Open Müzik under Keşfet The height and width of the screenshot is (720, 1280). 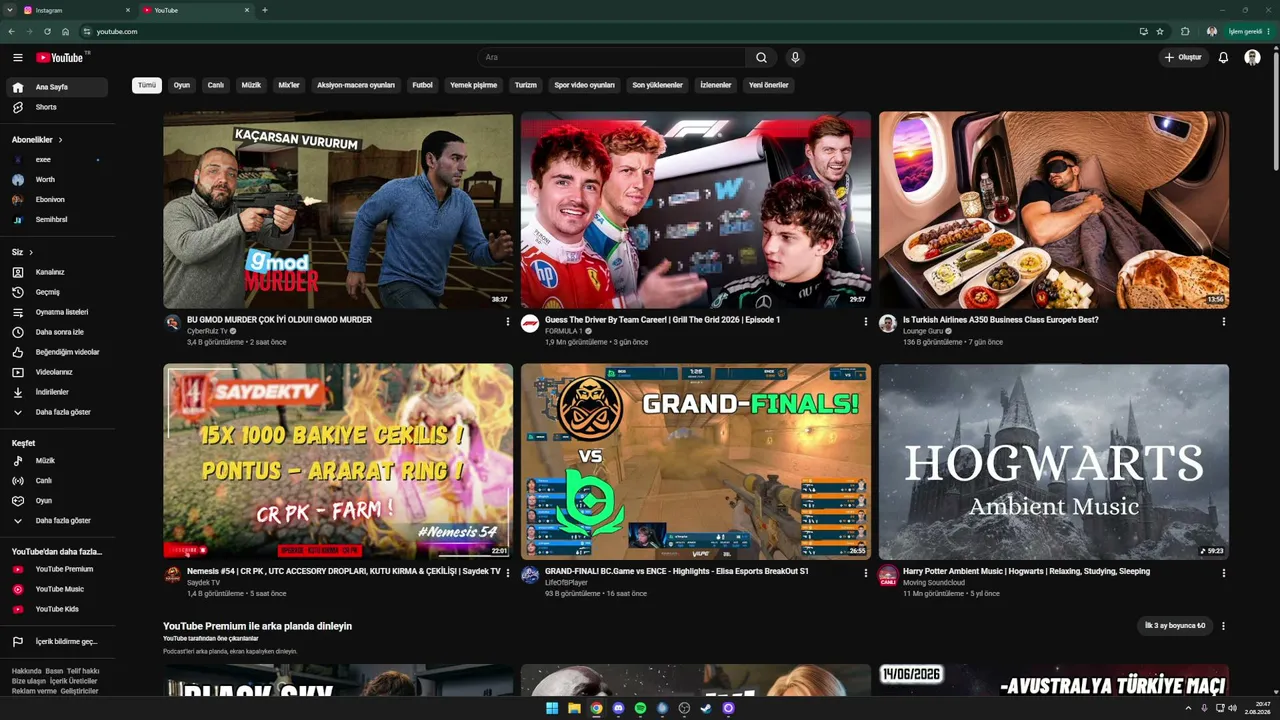(x=57, y=461)
